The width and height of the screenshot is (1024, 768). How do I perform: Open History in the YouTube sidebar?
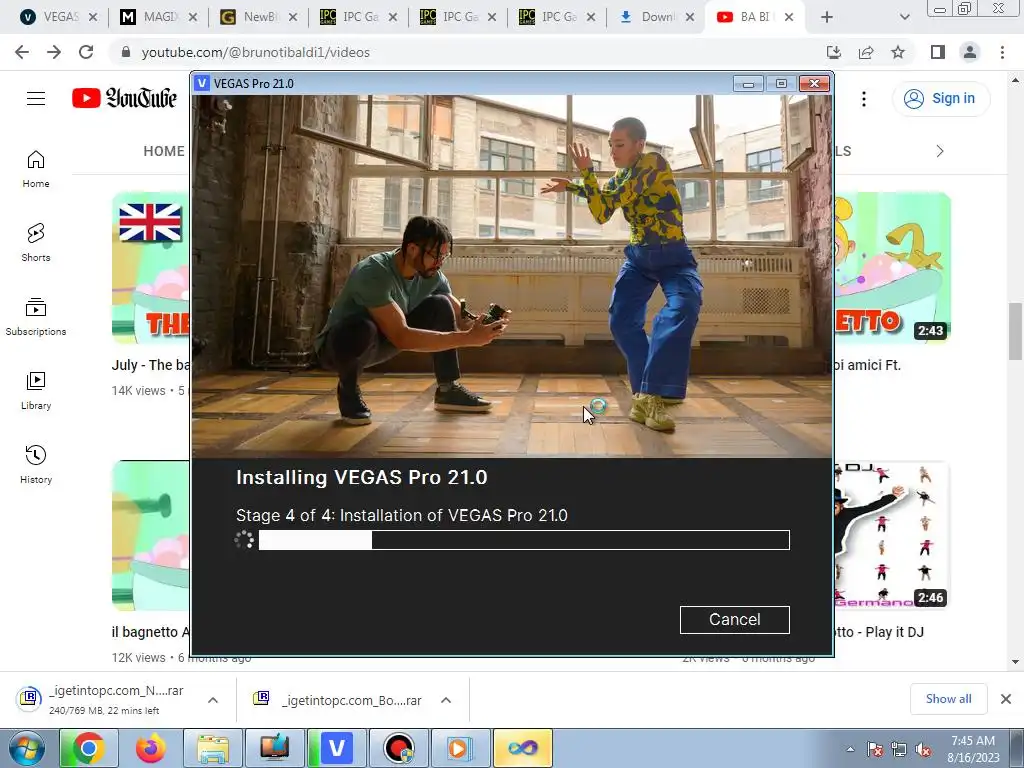[36, 464]
